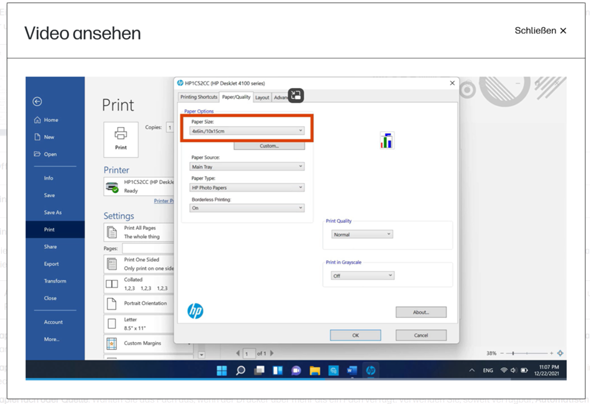590x404 pixels.
Task: Open Home in Word backstage menu
Action: [x=46, y=120]
